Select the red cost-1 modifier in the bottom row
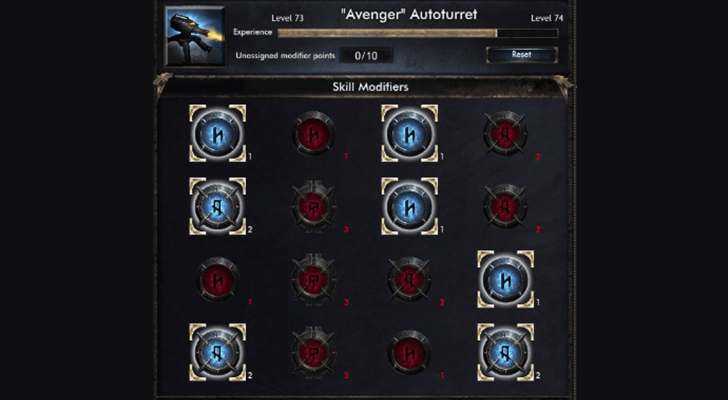 tap(410, 352)
